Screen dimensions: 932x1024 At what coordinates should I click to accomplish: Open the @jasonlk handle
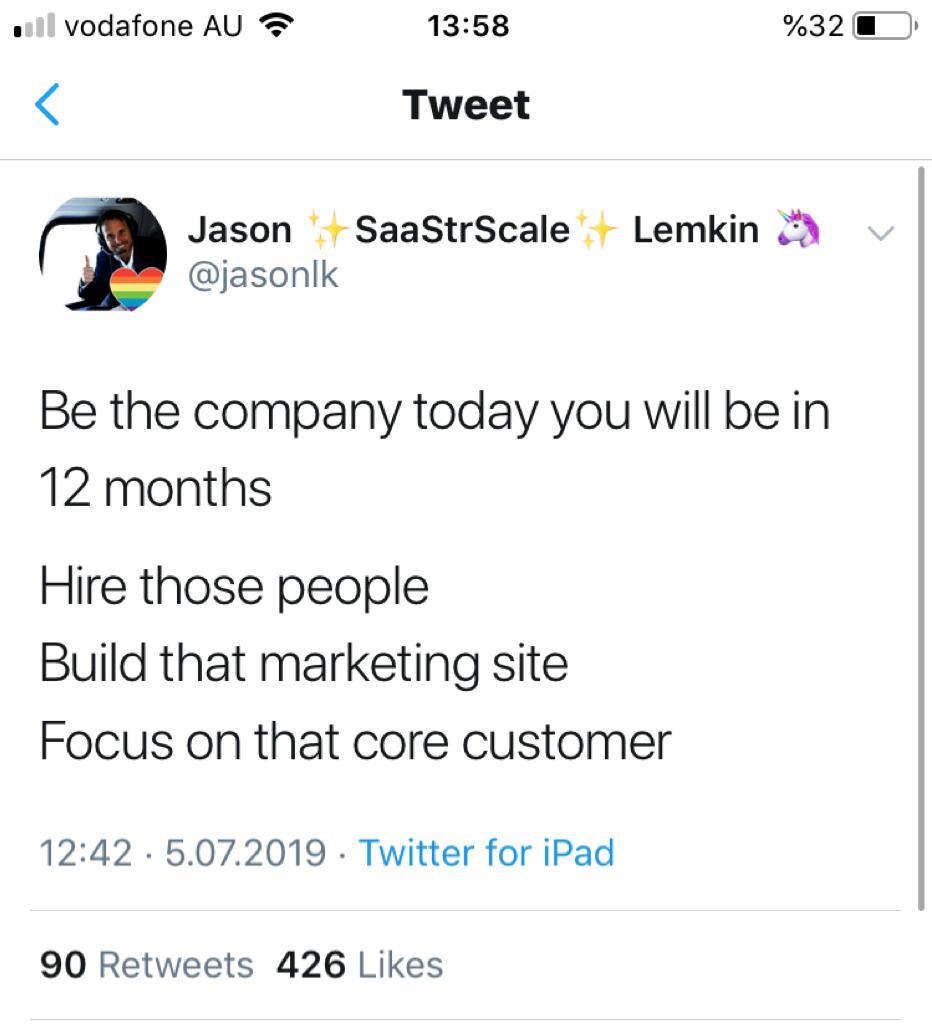(x=263, y=273)
